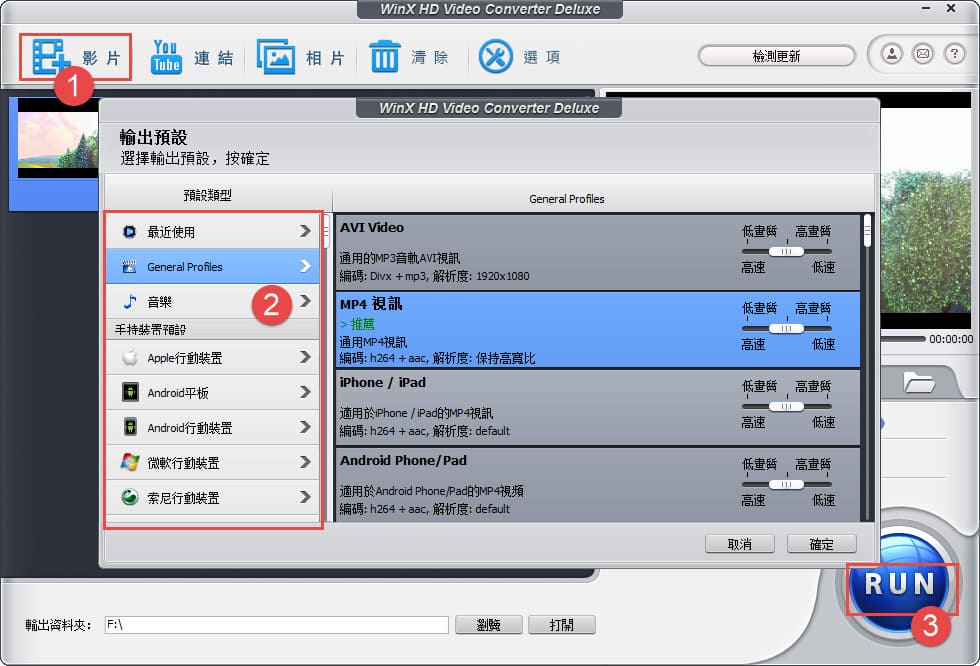Expand the 最近使用 category arrow
The height and width of the screenshot is (666, 980).
click(x=305, y=231)
